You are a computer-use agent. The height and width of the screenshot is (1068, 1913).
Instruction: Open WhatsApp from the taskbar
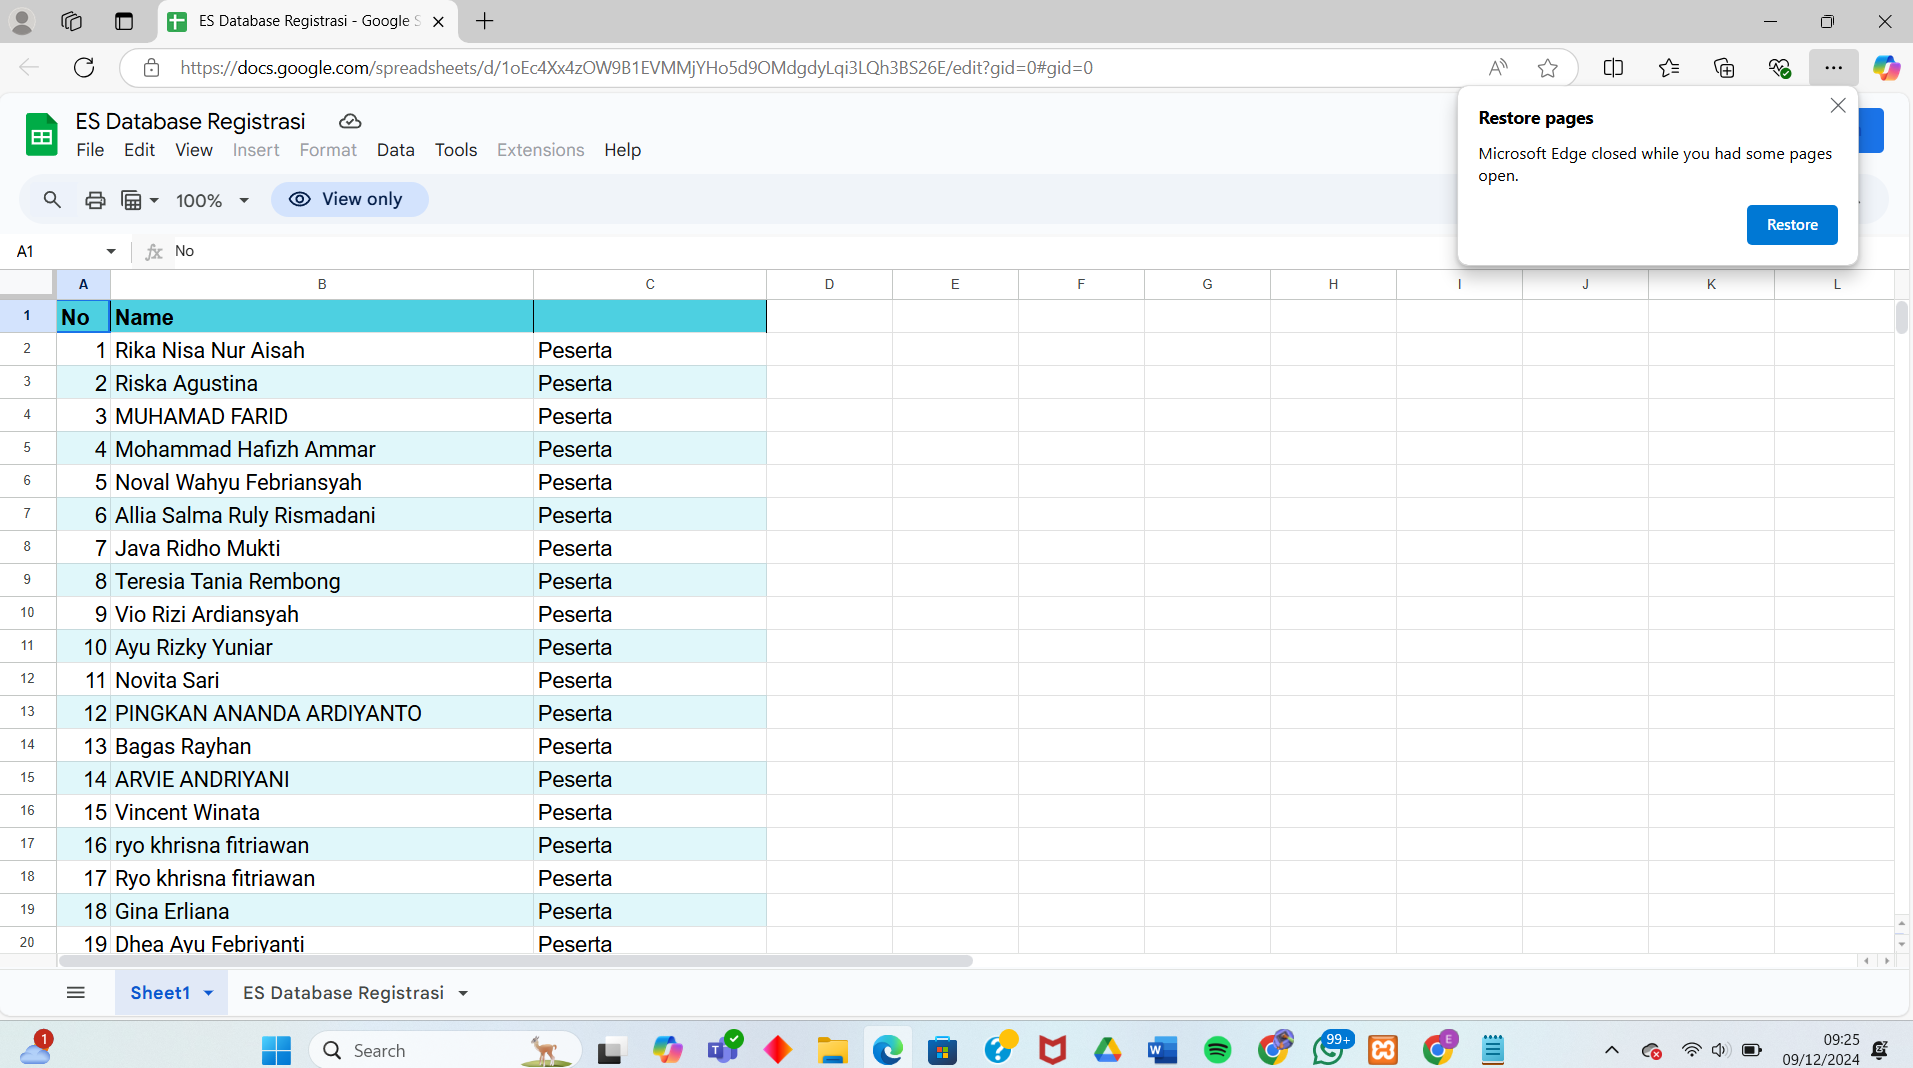pos(1329,1050)
